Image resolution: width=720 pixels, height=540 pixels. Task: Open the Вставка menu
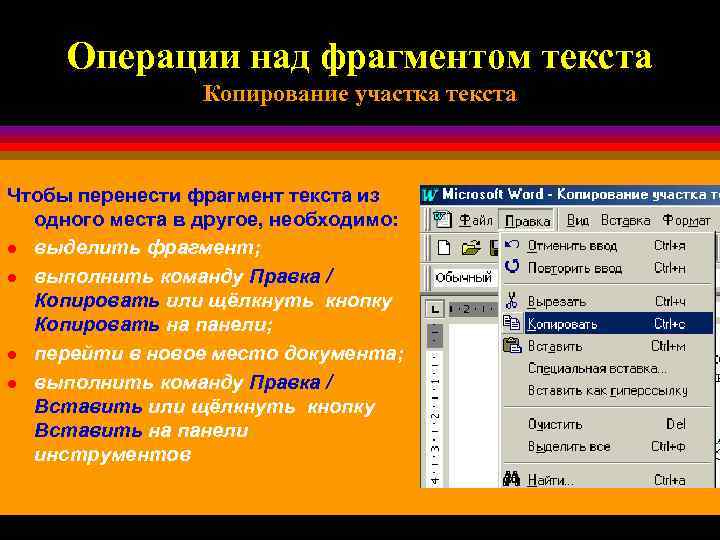(x=625, y=221)
